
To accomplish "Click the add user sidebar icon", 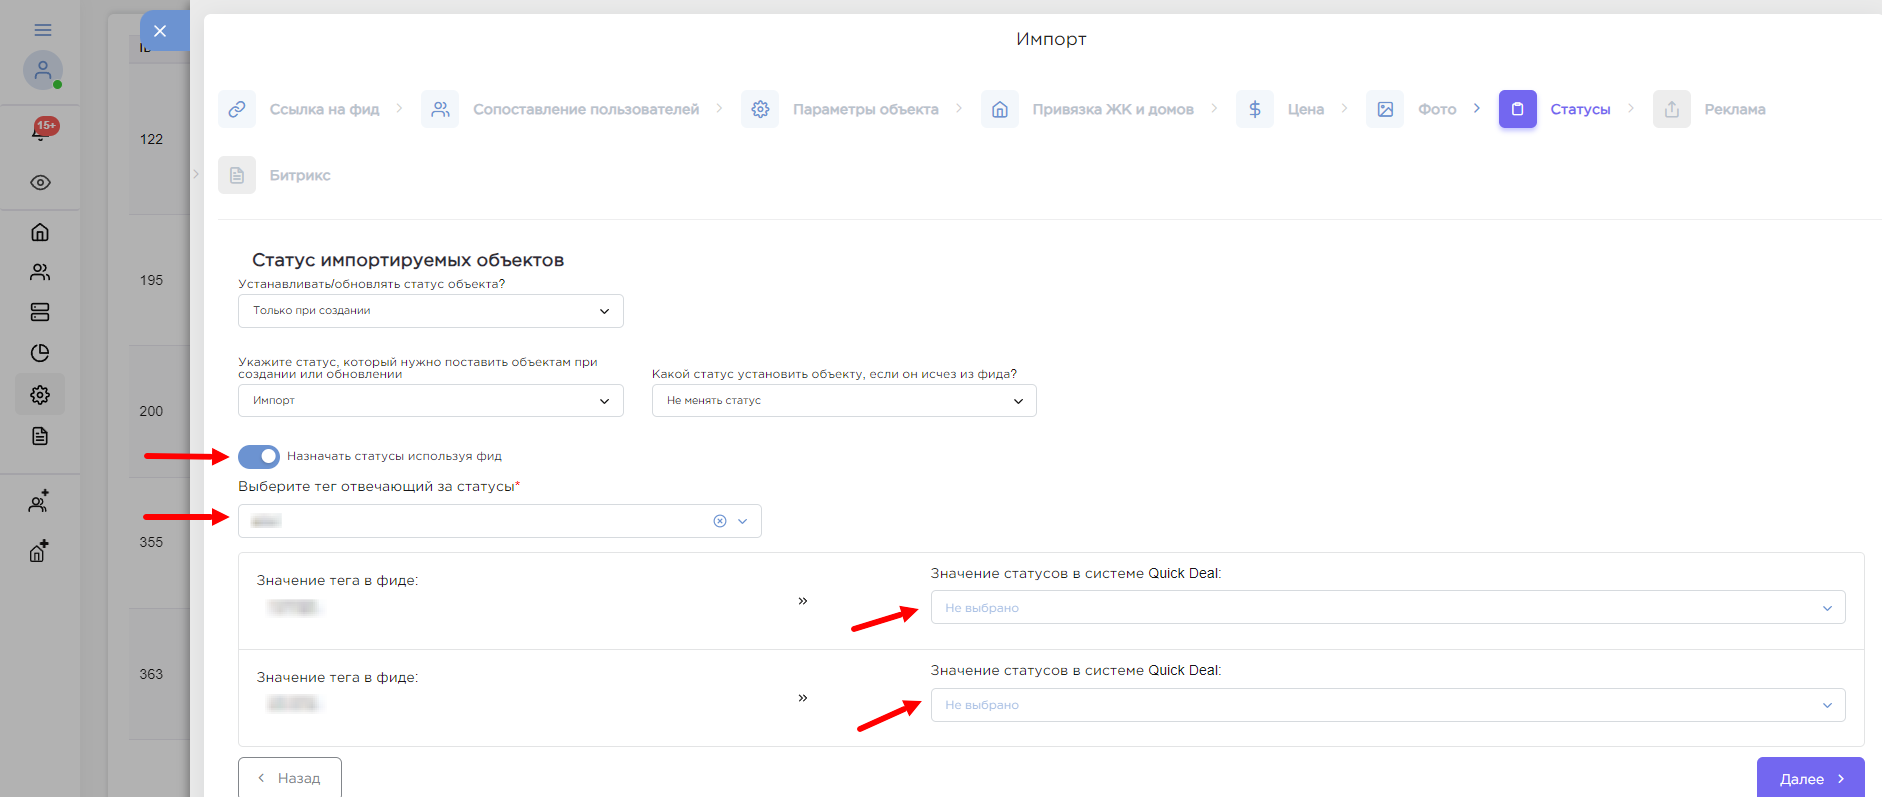I will point(39,502).
